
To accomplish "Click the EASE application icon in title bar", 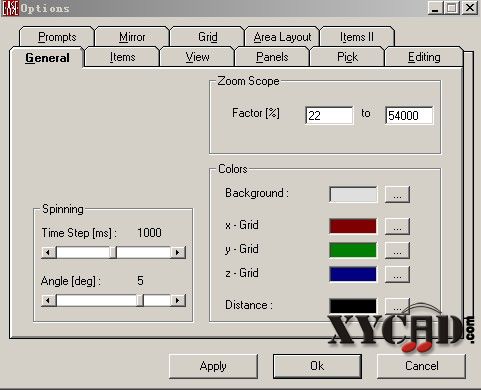I will (10, 8).
